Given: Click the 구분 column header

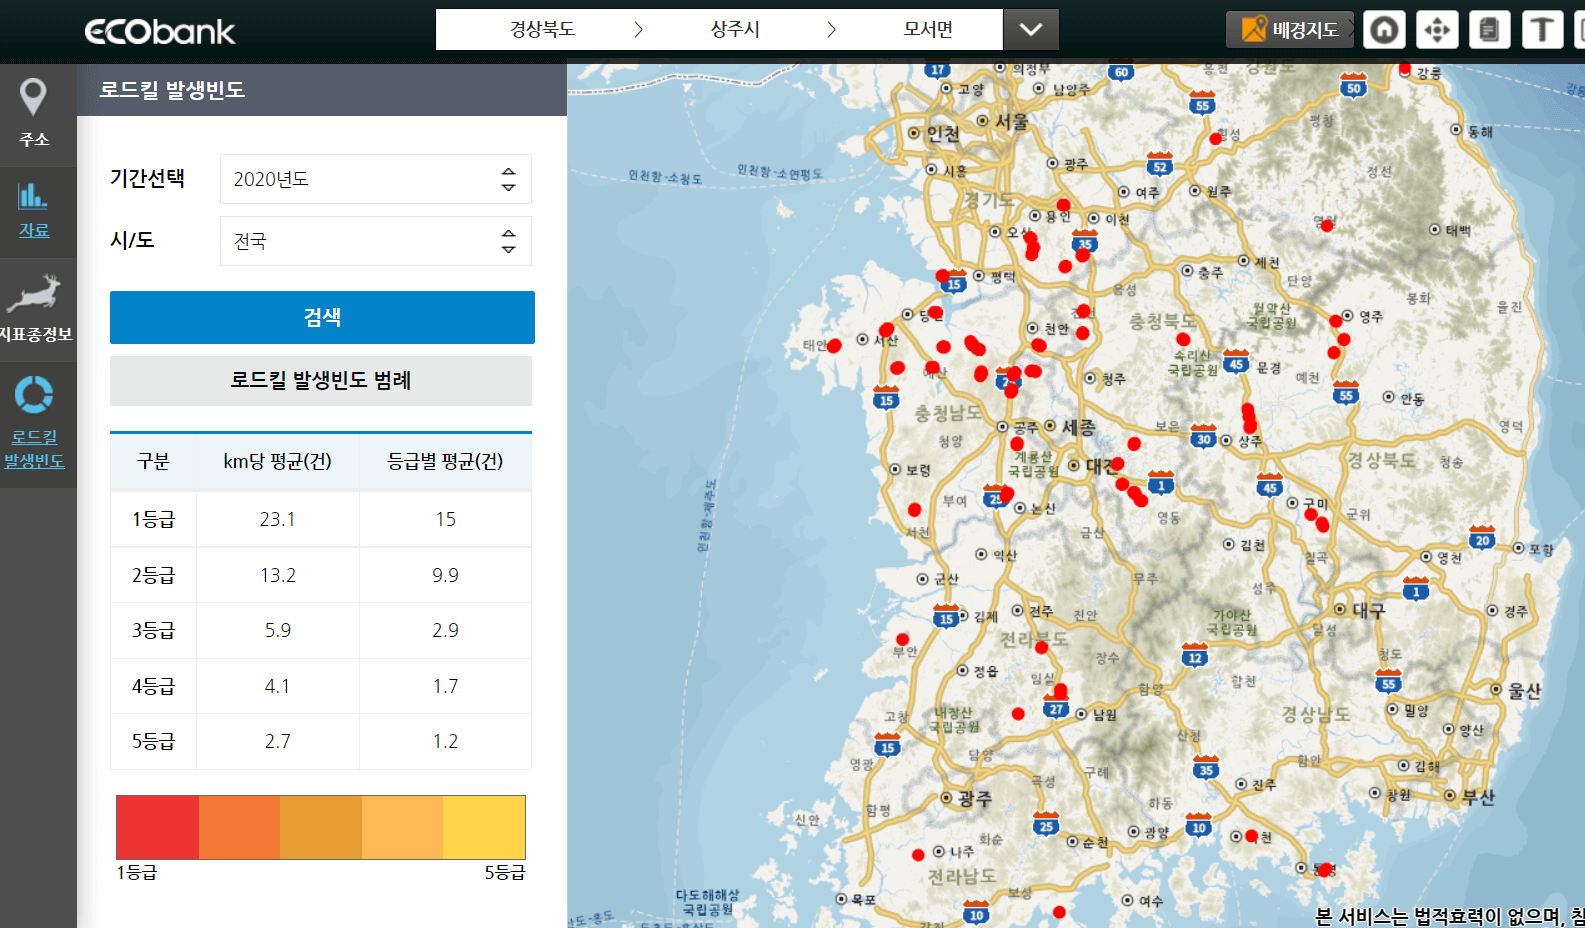Looking at the screenshot, I should click(x=153, y=461).
